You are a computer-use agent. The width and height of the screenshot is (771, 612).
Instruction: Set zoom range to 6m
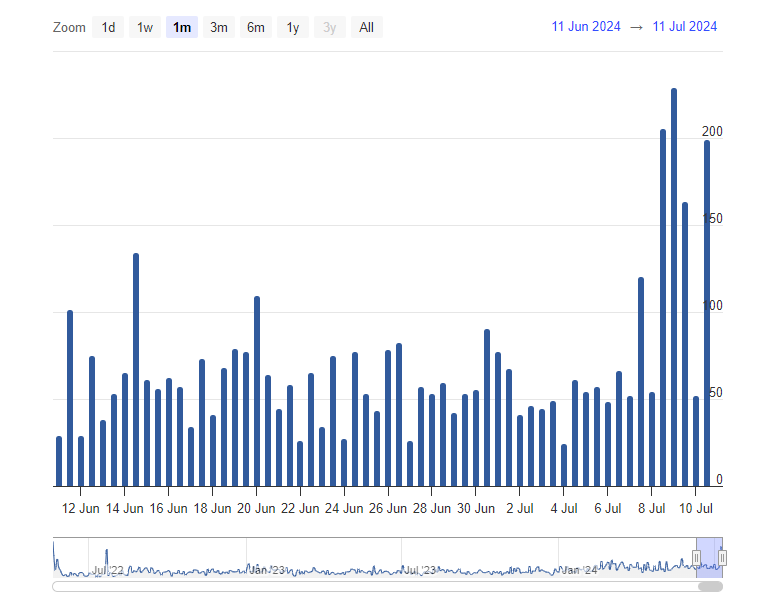tap(256, 27)
